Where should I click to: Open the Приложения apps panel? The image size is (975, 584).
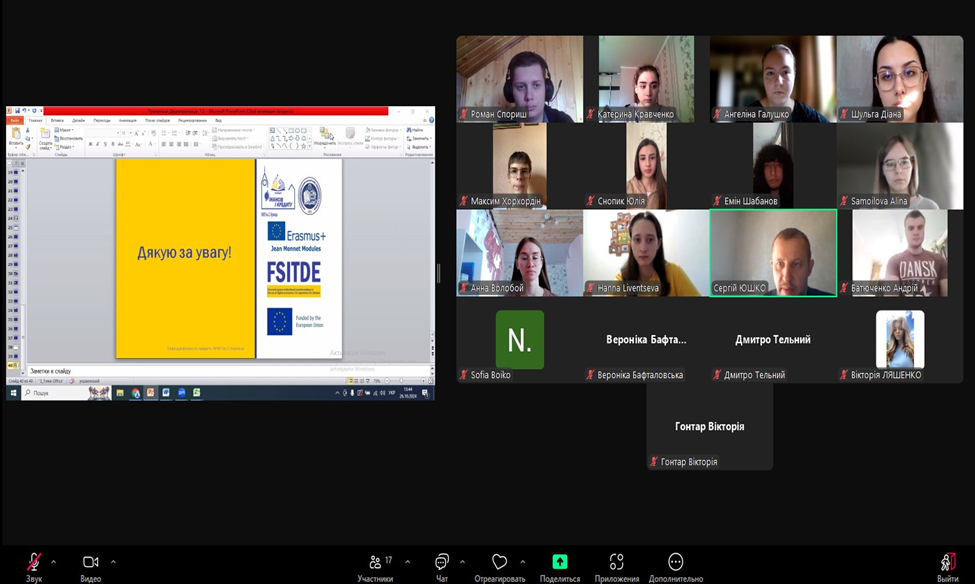[x=616, y=567]
